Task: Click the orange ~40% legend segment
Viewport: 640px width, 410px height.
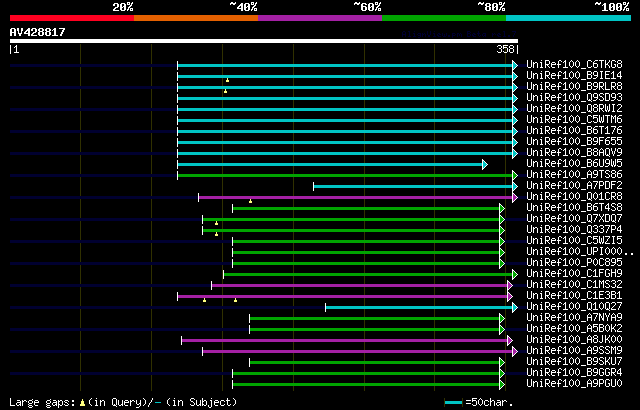Action: [196, 18]
